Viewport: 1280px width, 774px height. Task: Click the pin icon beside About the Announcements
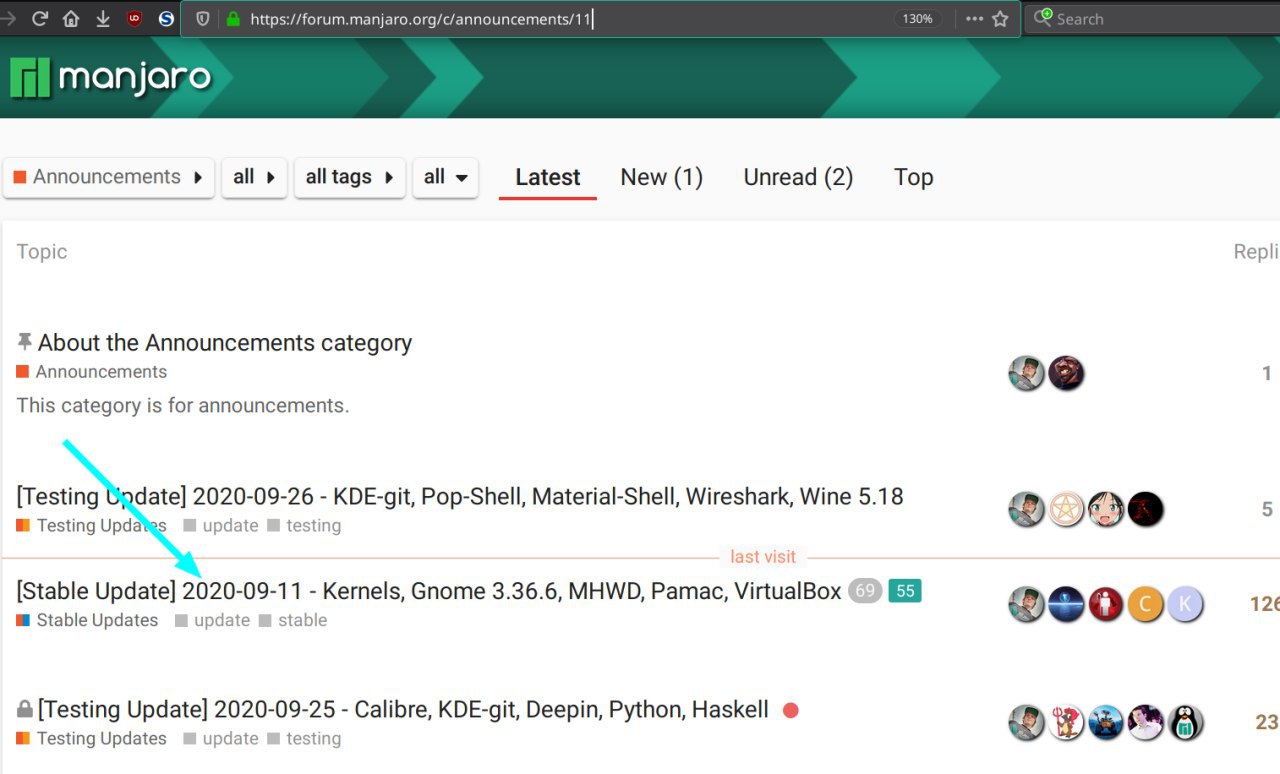(x=25, y=342)
